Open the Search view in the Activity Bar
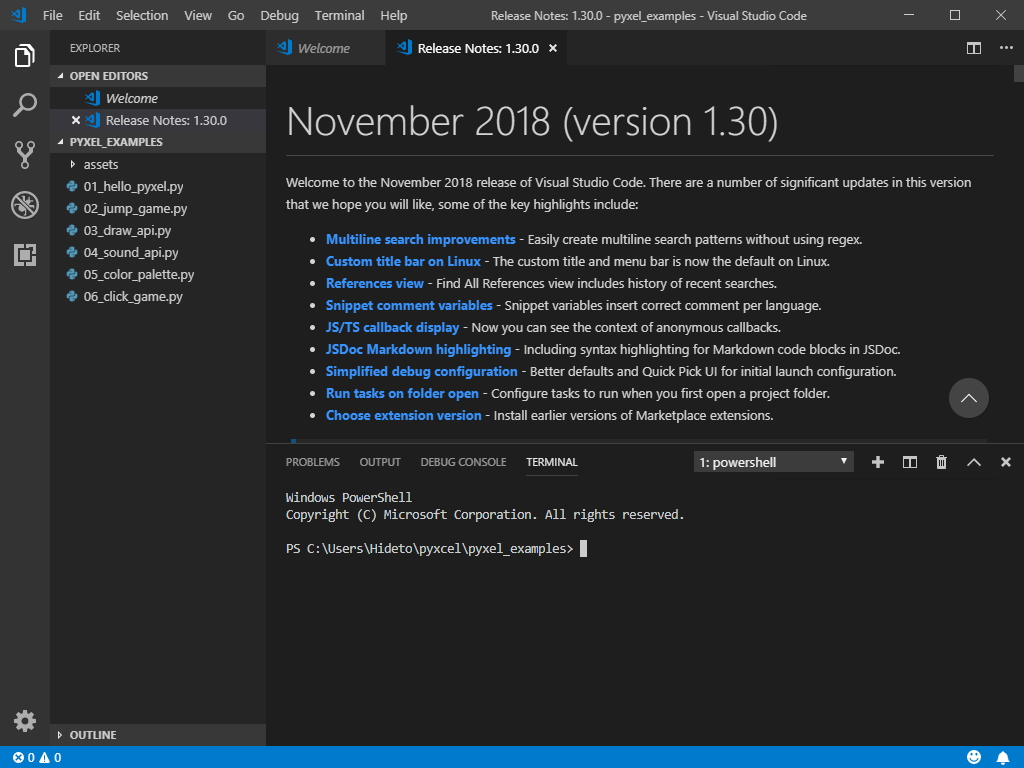 click(x=25, y=105)
